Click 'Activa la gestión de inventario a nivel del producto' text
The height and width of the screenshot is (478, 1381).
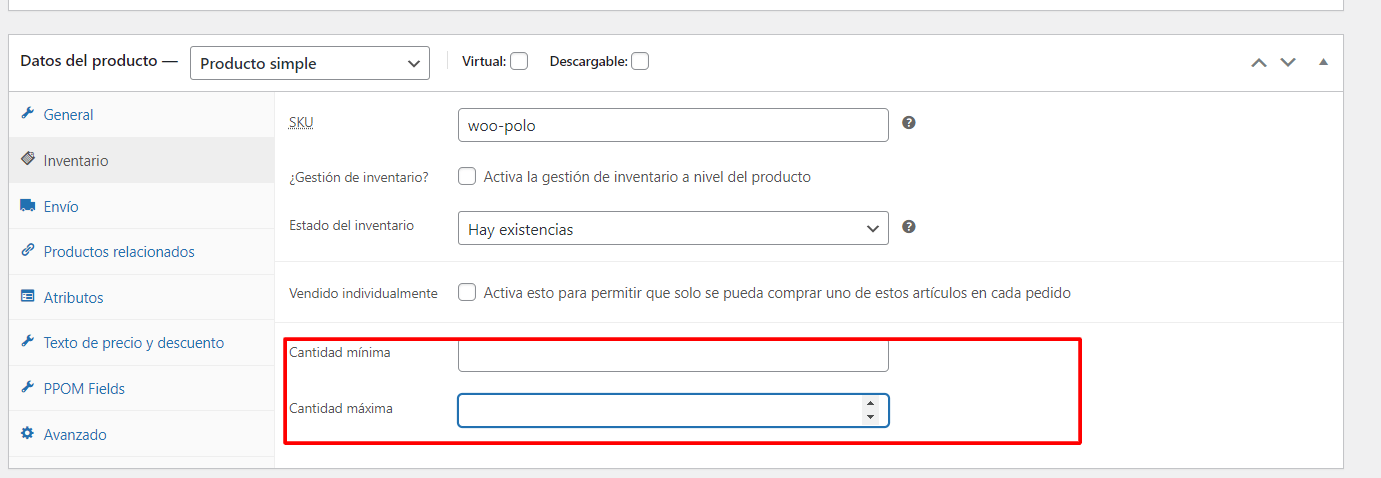647,177
